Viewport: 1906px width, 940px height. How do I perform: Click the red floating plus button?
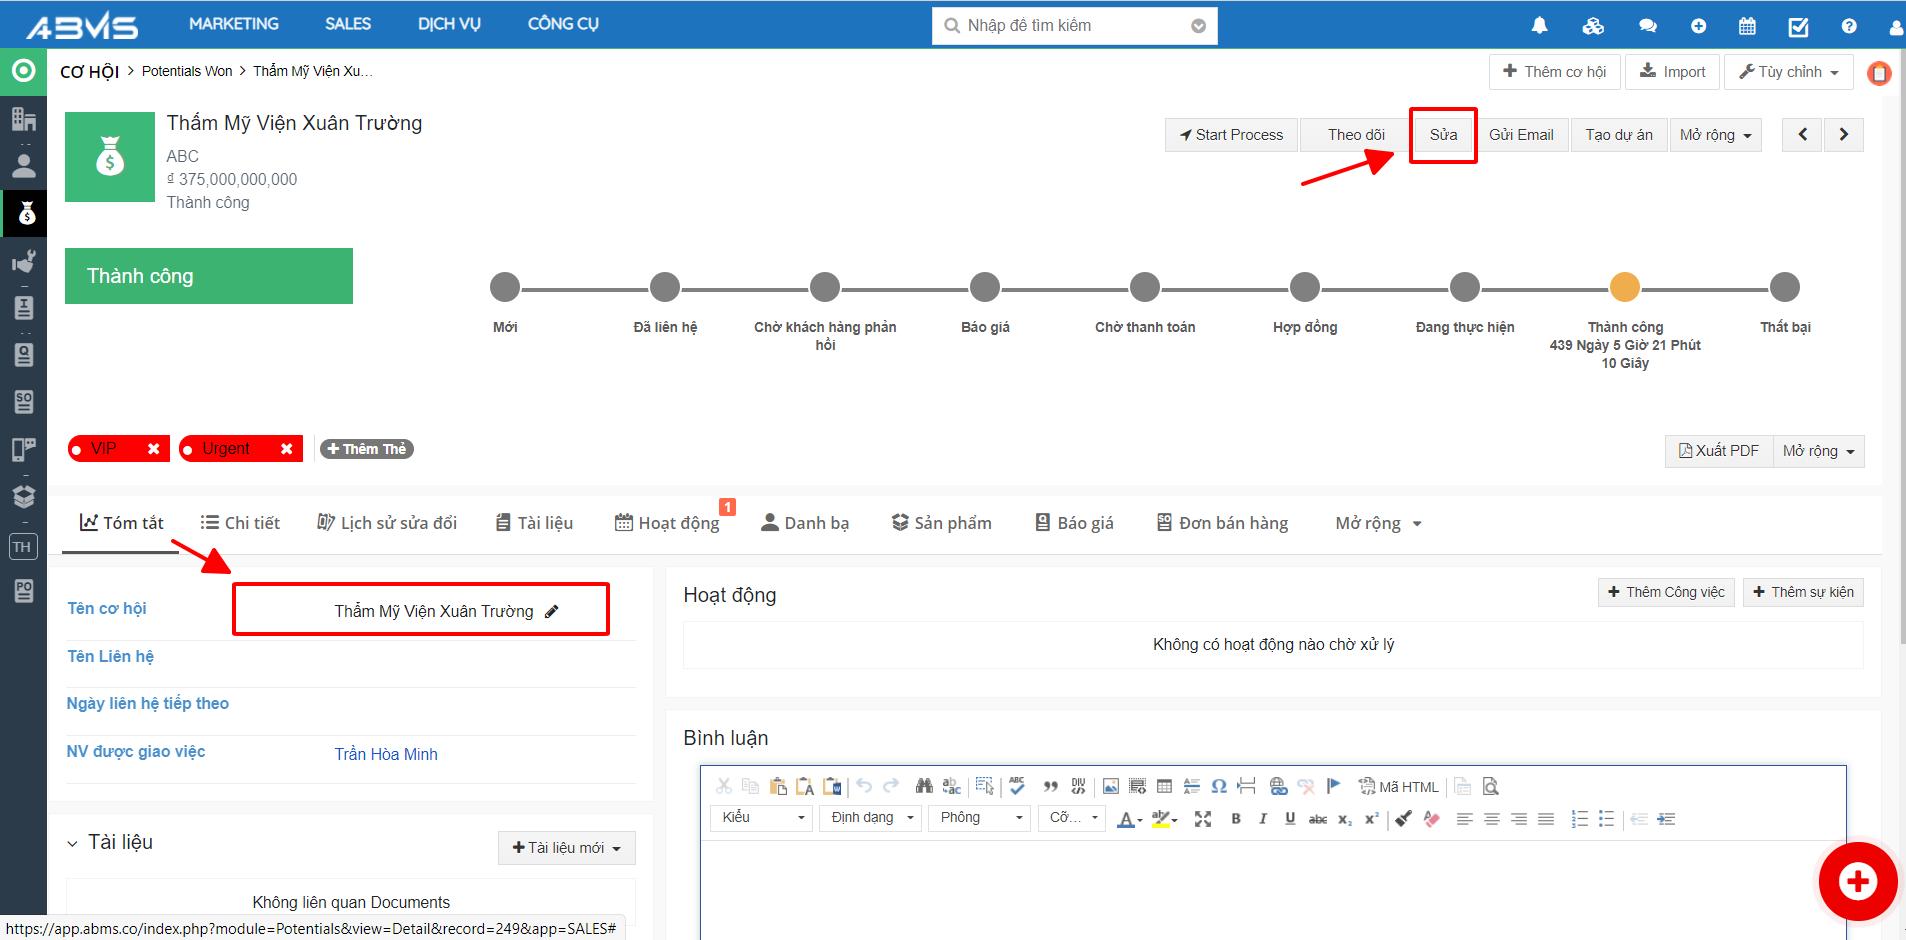coord(1857,881)
